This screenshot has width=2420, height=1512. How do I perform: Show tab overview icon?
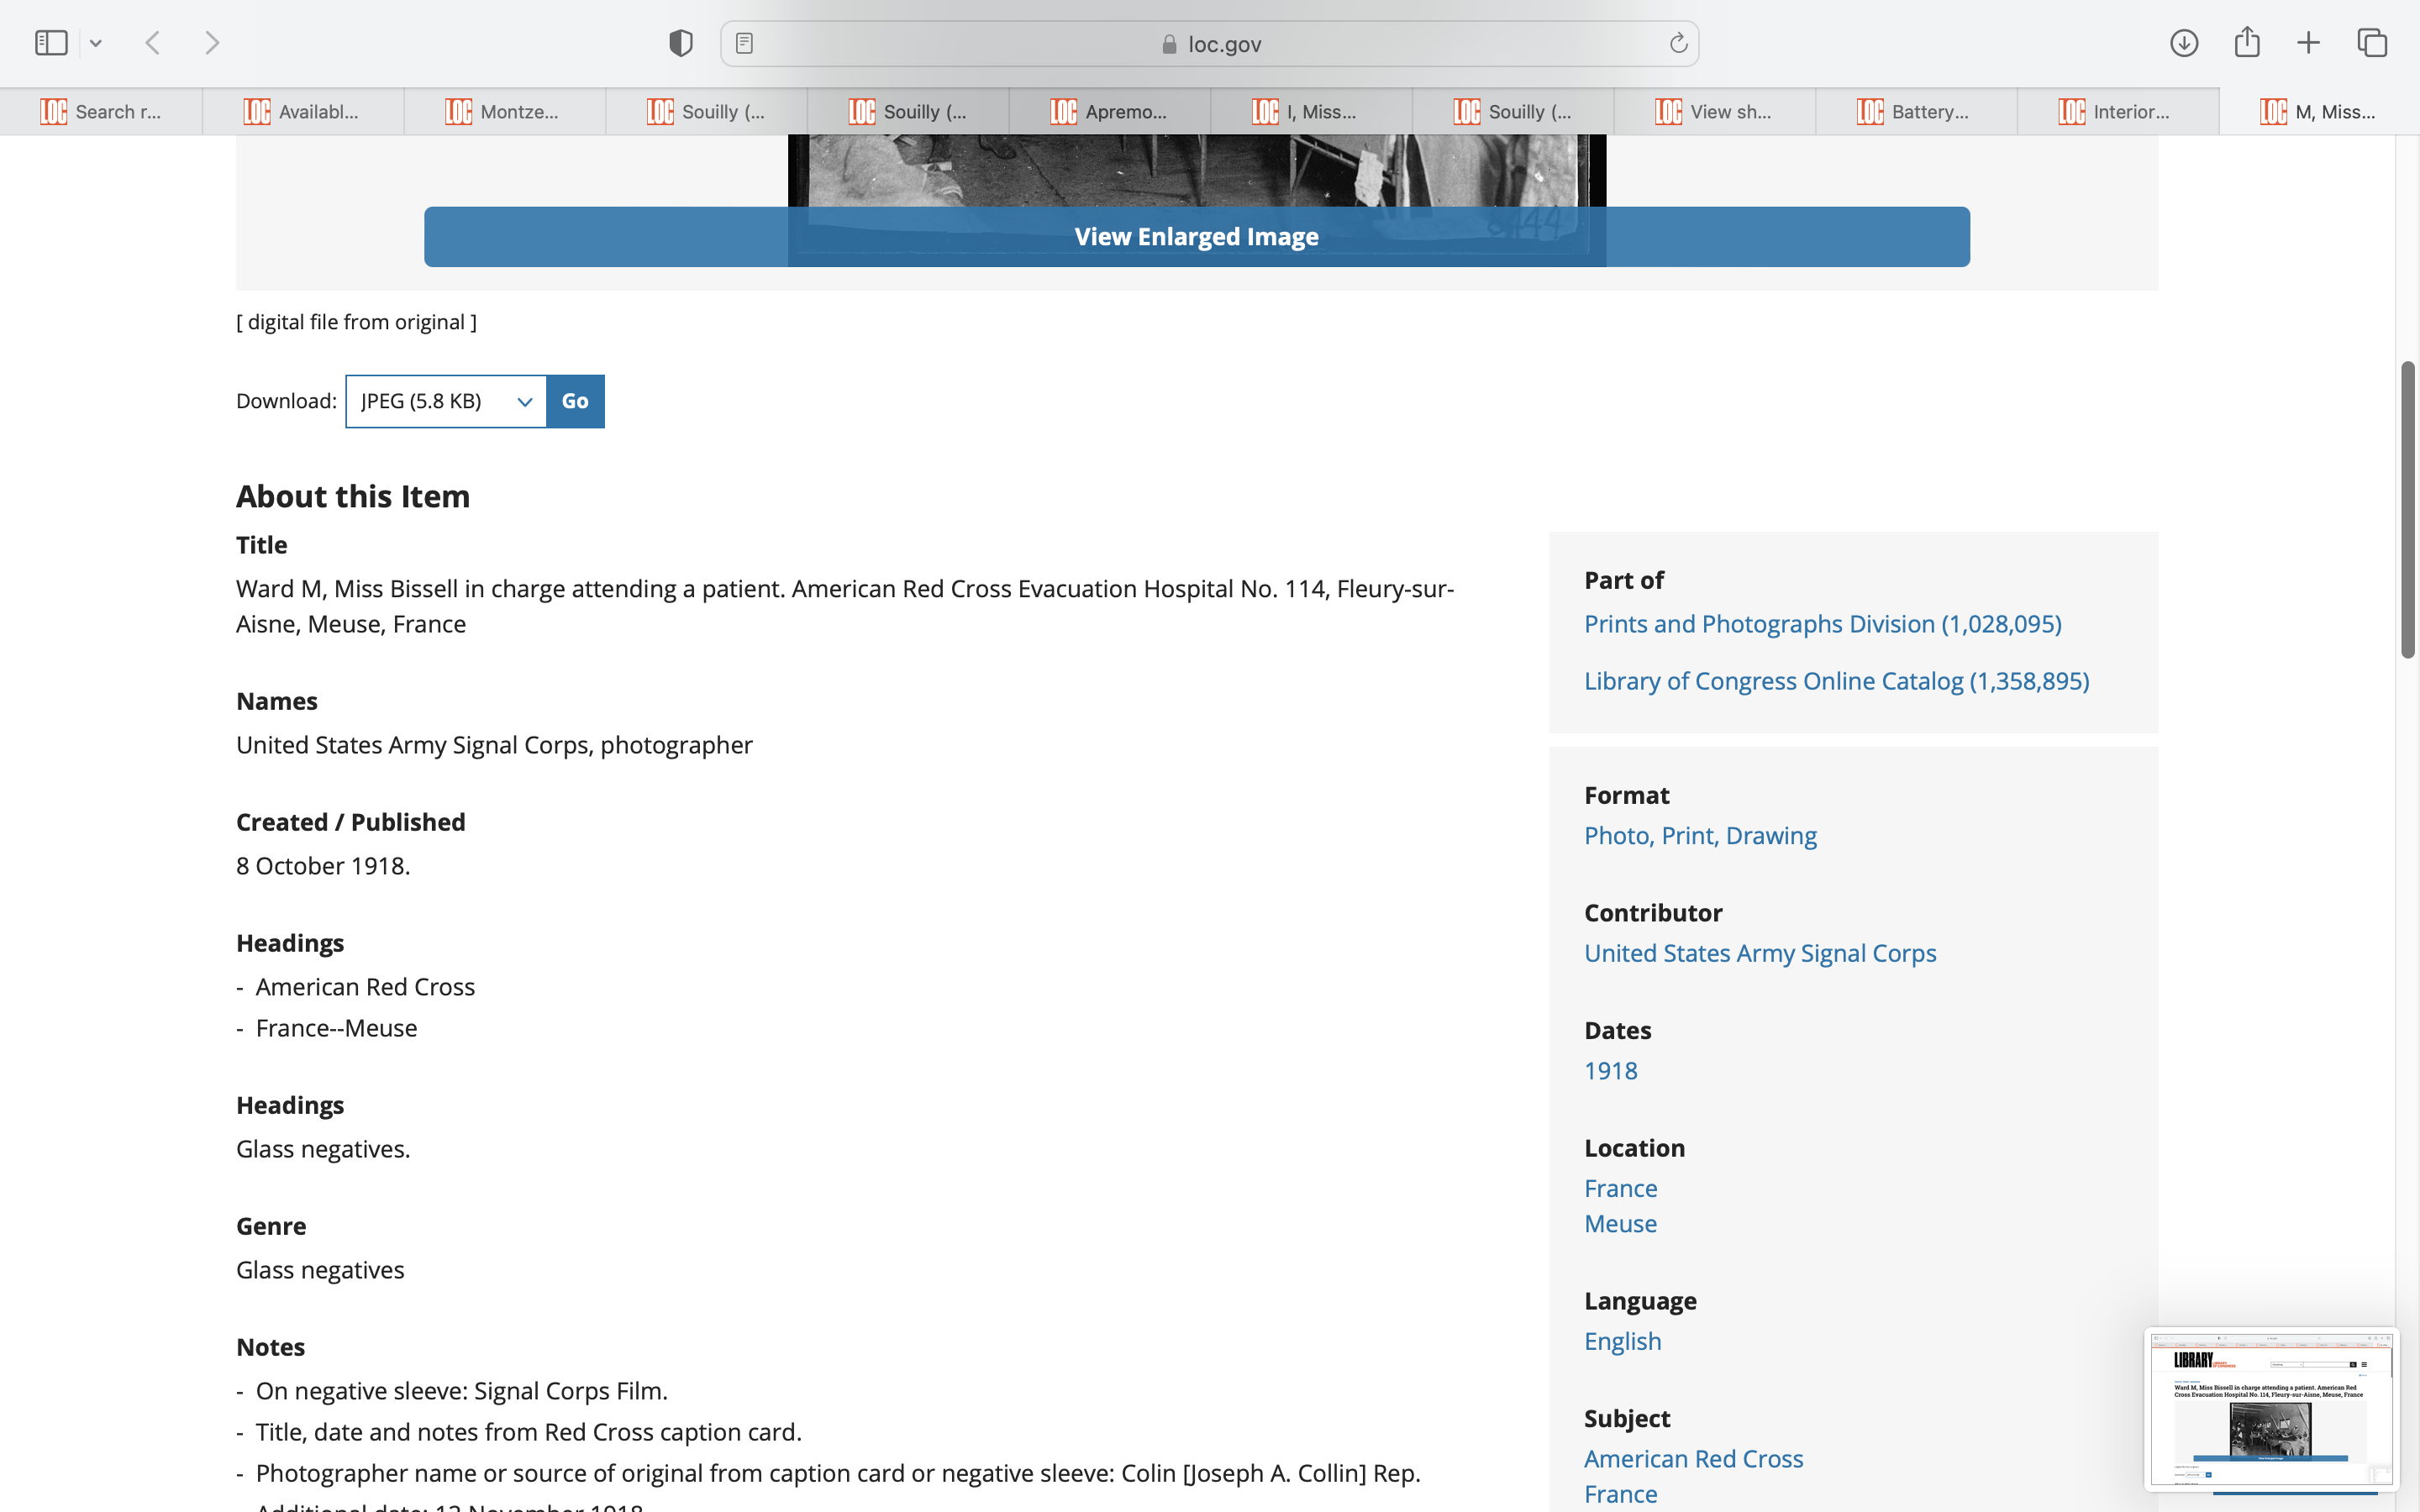pos(2372,43)
